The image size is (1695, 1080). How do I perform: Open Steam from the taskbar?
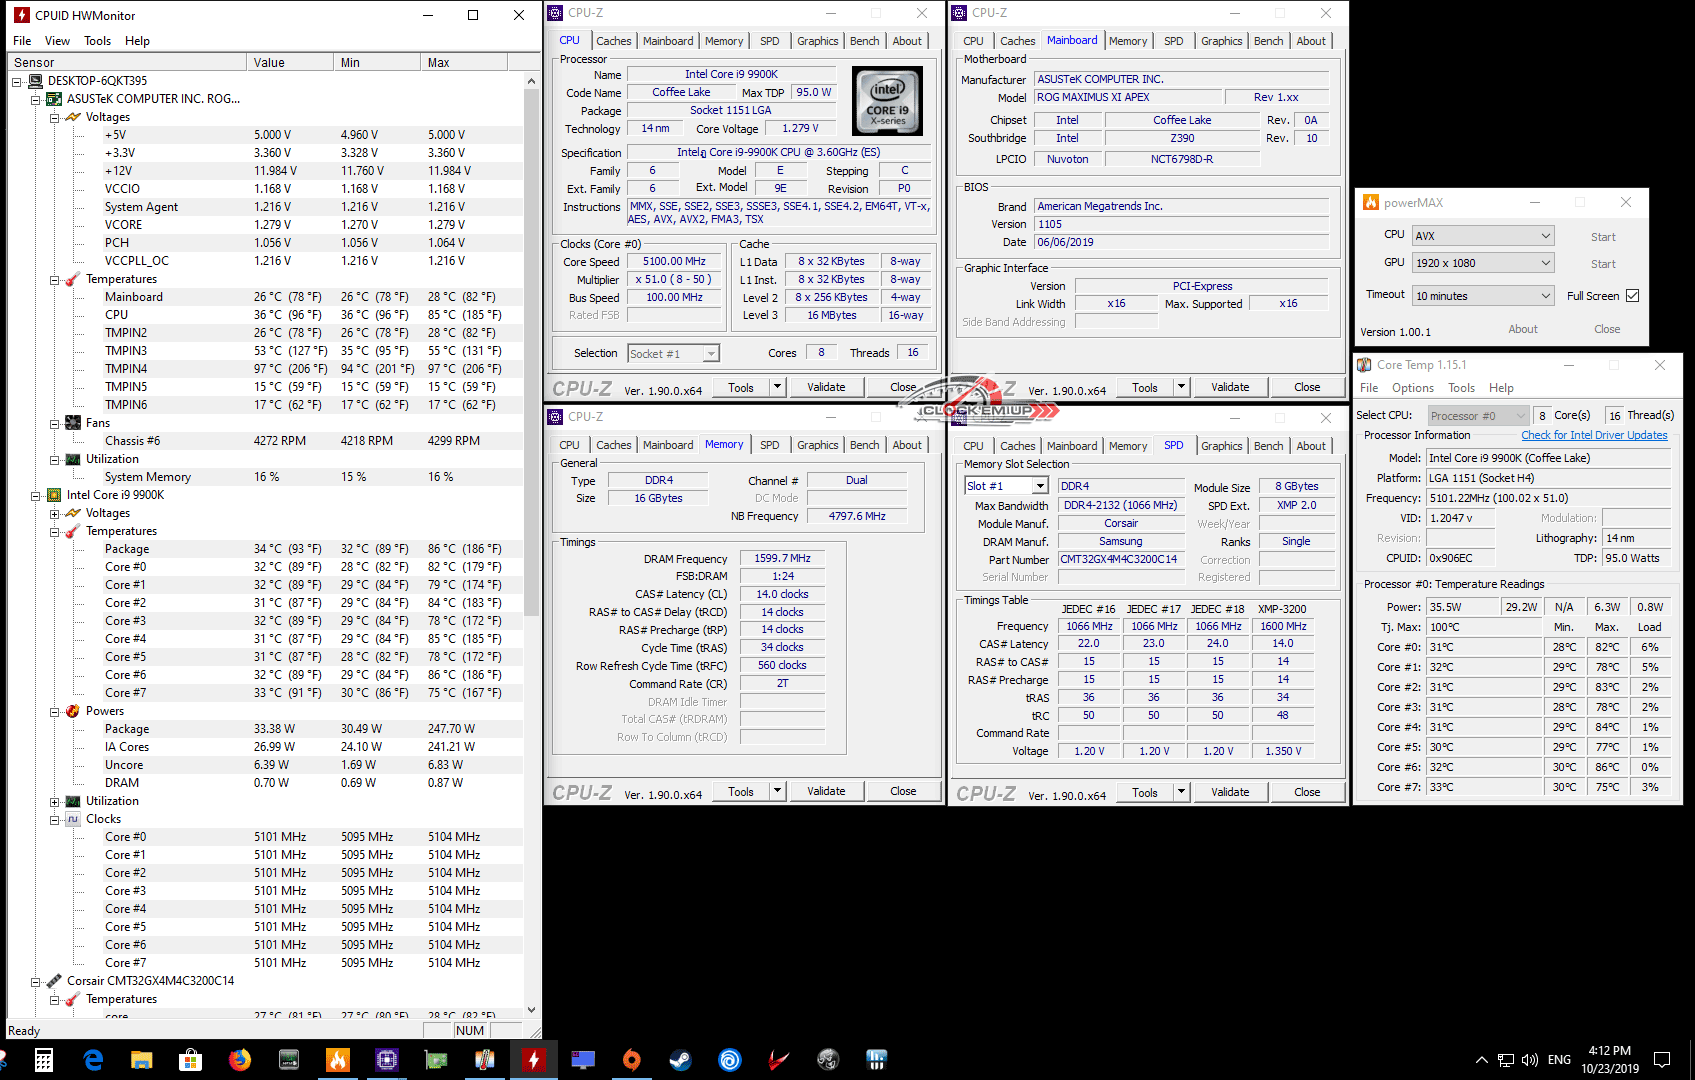click(x=680, y=1060)
